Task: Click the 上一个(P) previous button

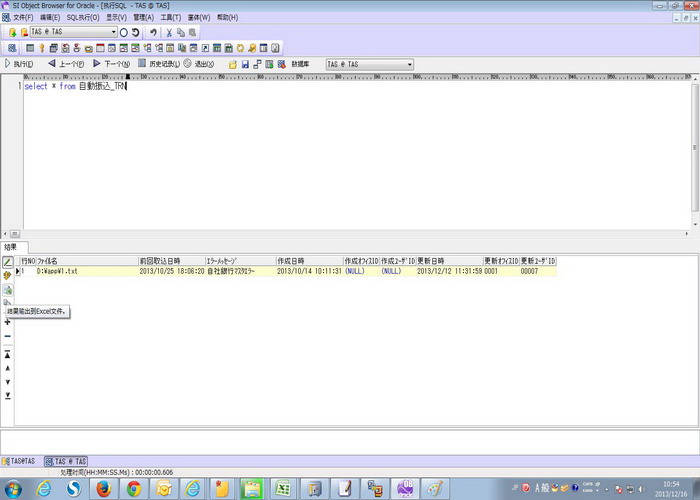Action: tap(66, 64)
